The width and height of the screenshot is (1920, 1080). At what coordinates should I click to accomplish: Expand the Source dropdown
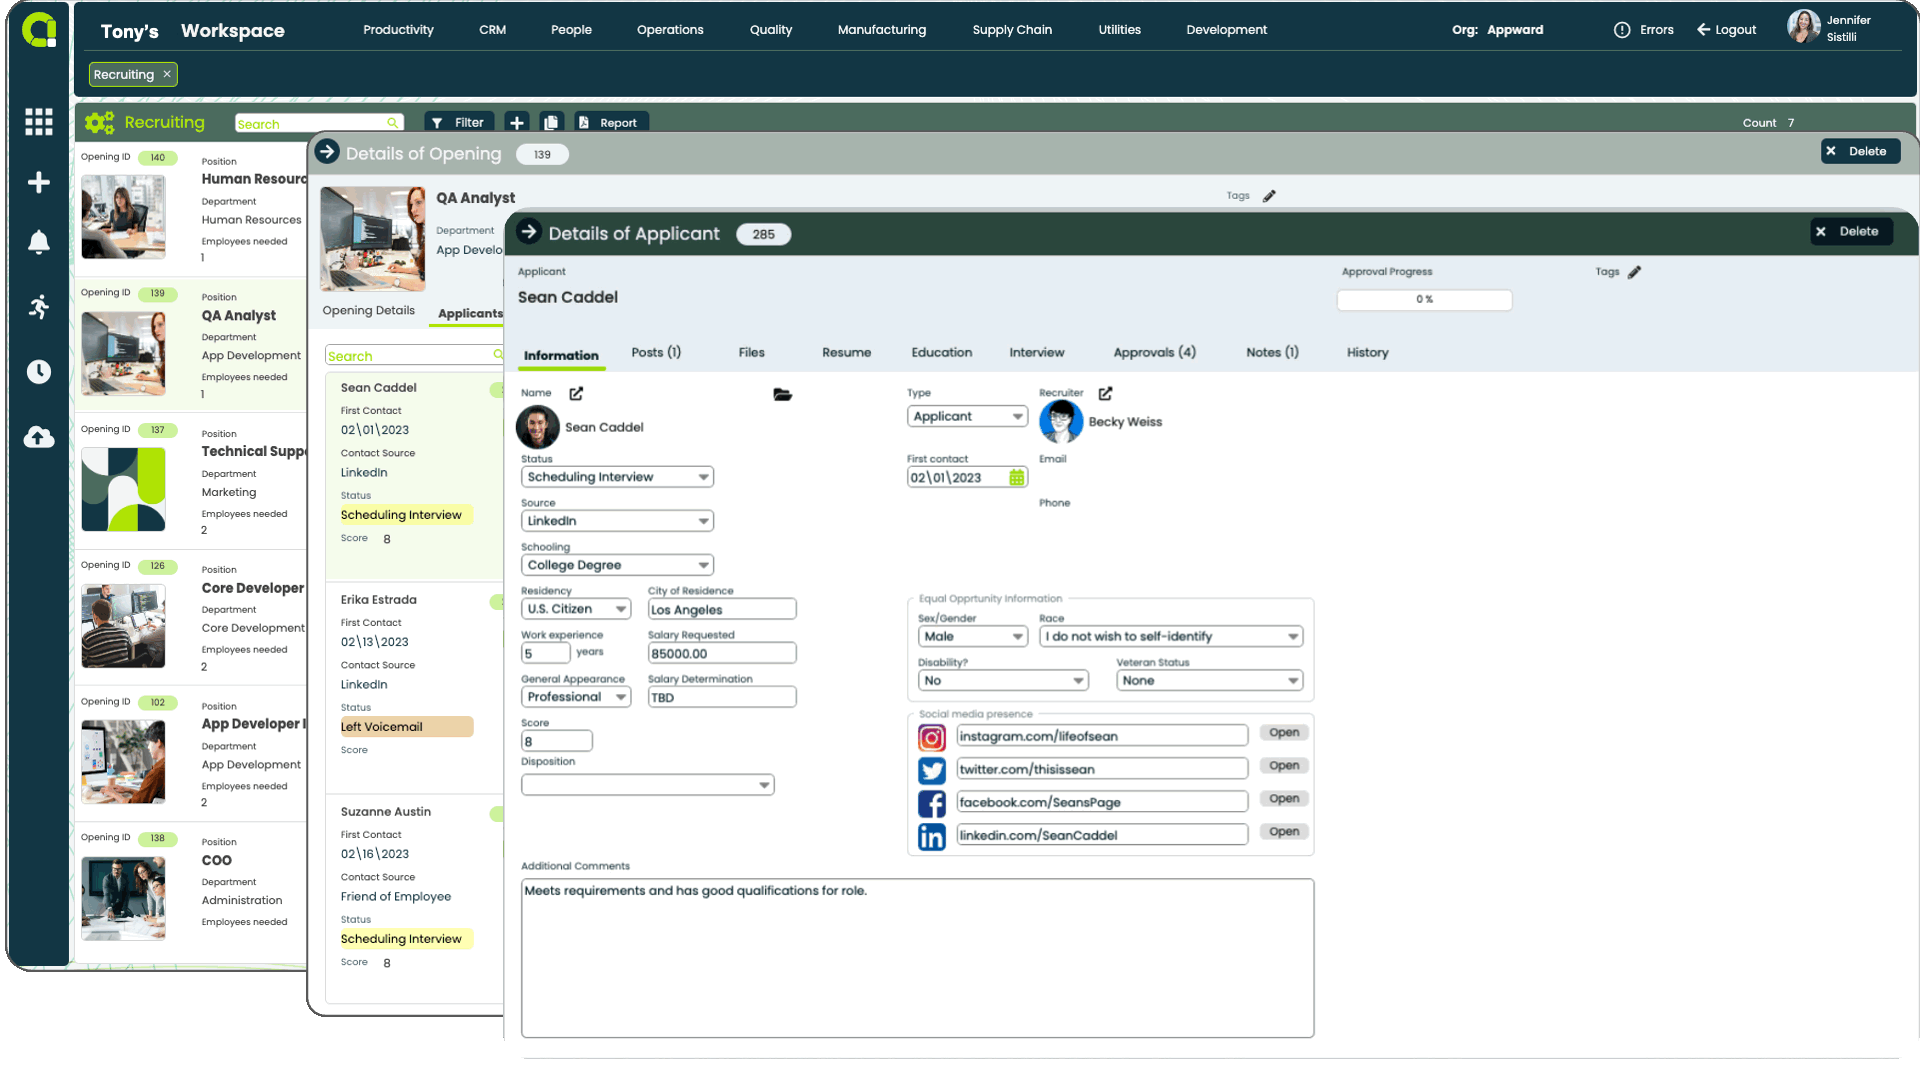[617, 521]
